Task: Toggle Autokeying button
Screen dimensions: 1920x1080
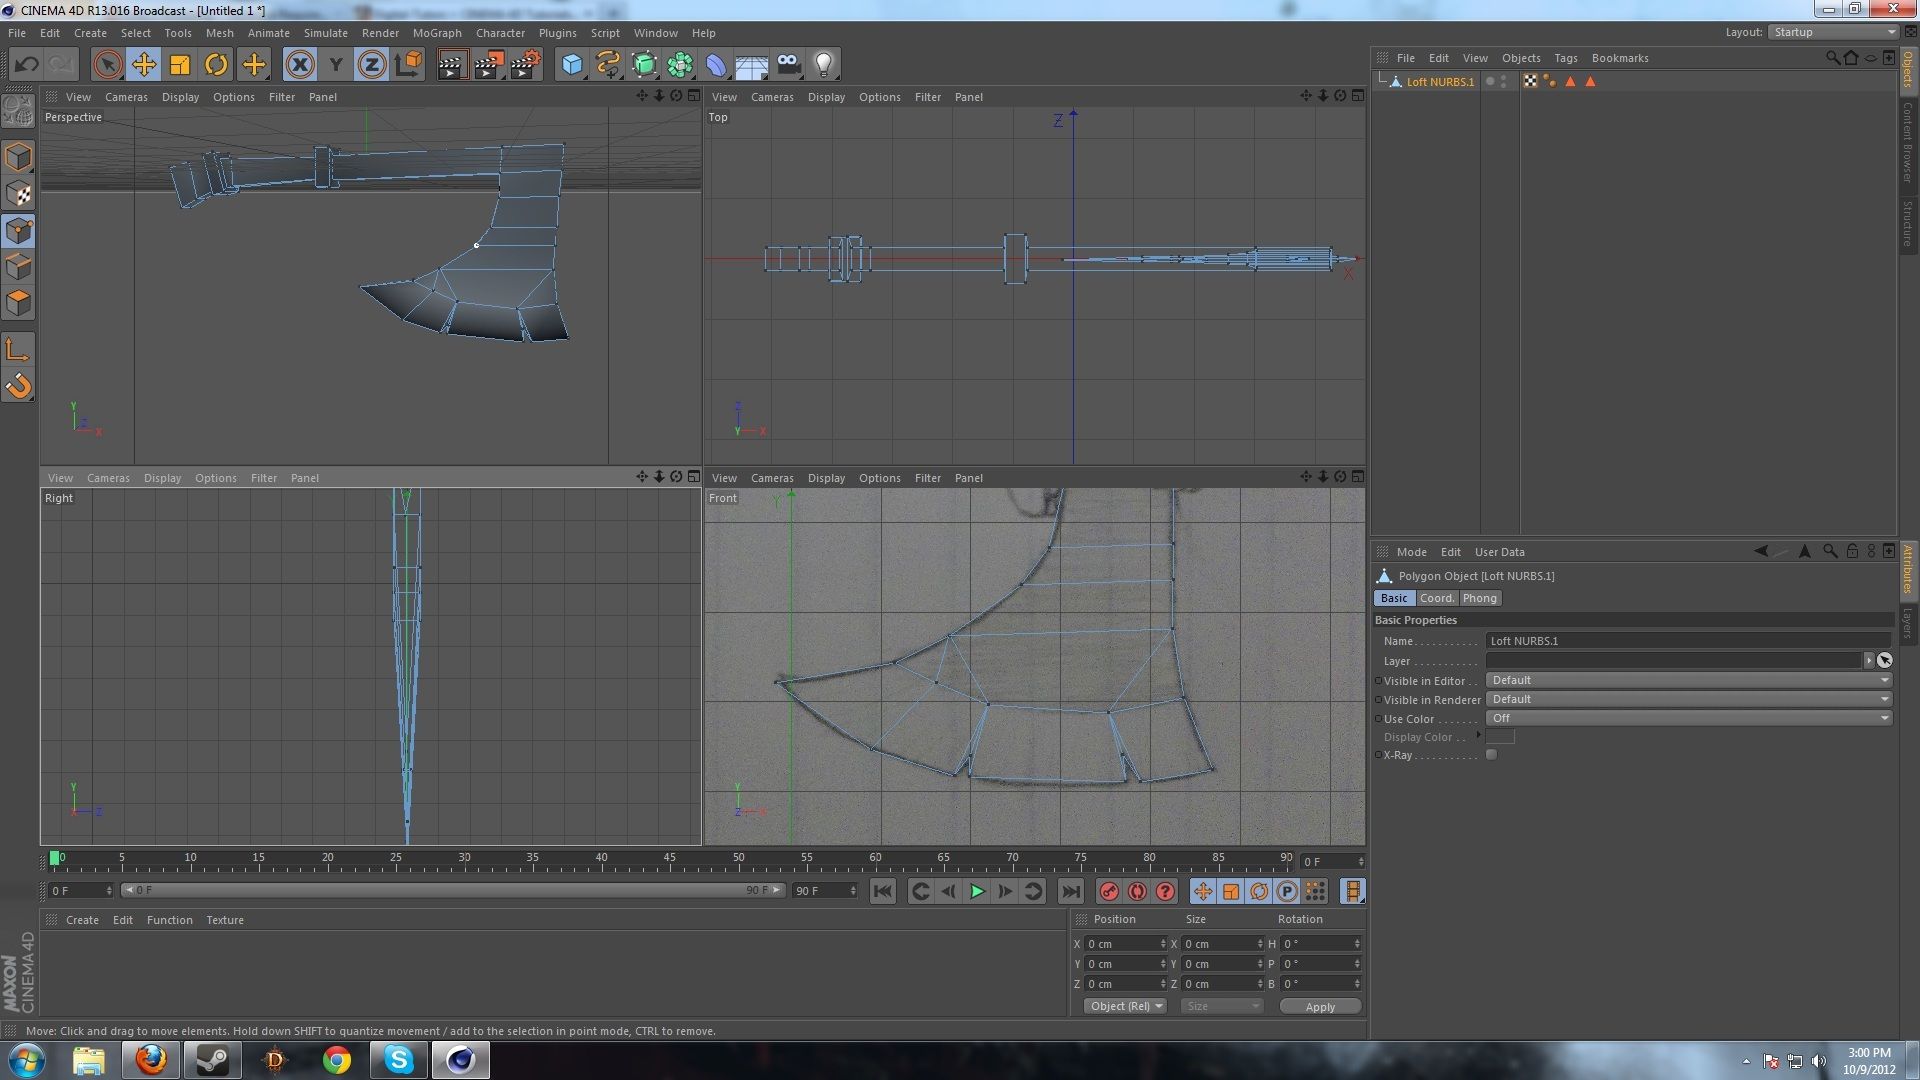Action: click(x=1137, y=891)
